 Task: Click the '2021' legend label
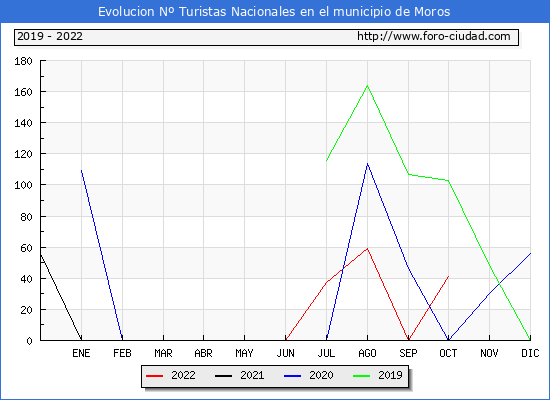(x=252, y=375)
